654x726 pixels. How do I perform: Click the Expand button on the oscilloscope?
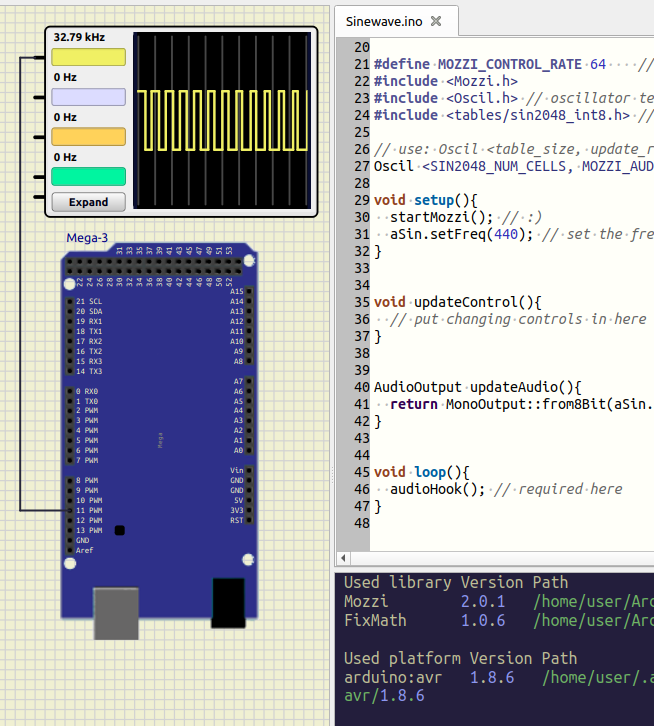click(x=88, y=202)
